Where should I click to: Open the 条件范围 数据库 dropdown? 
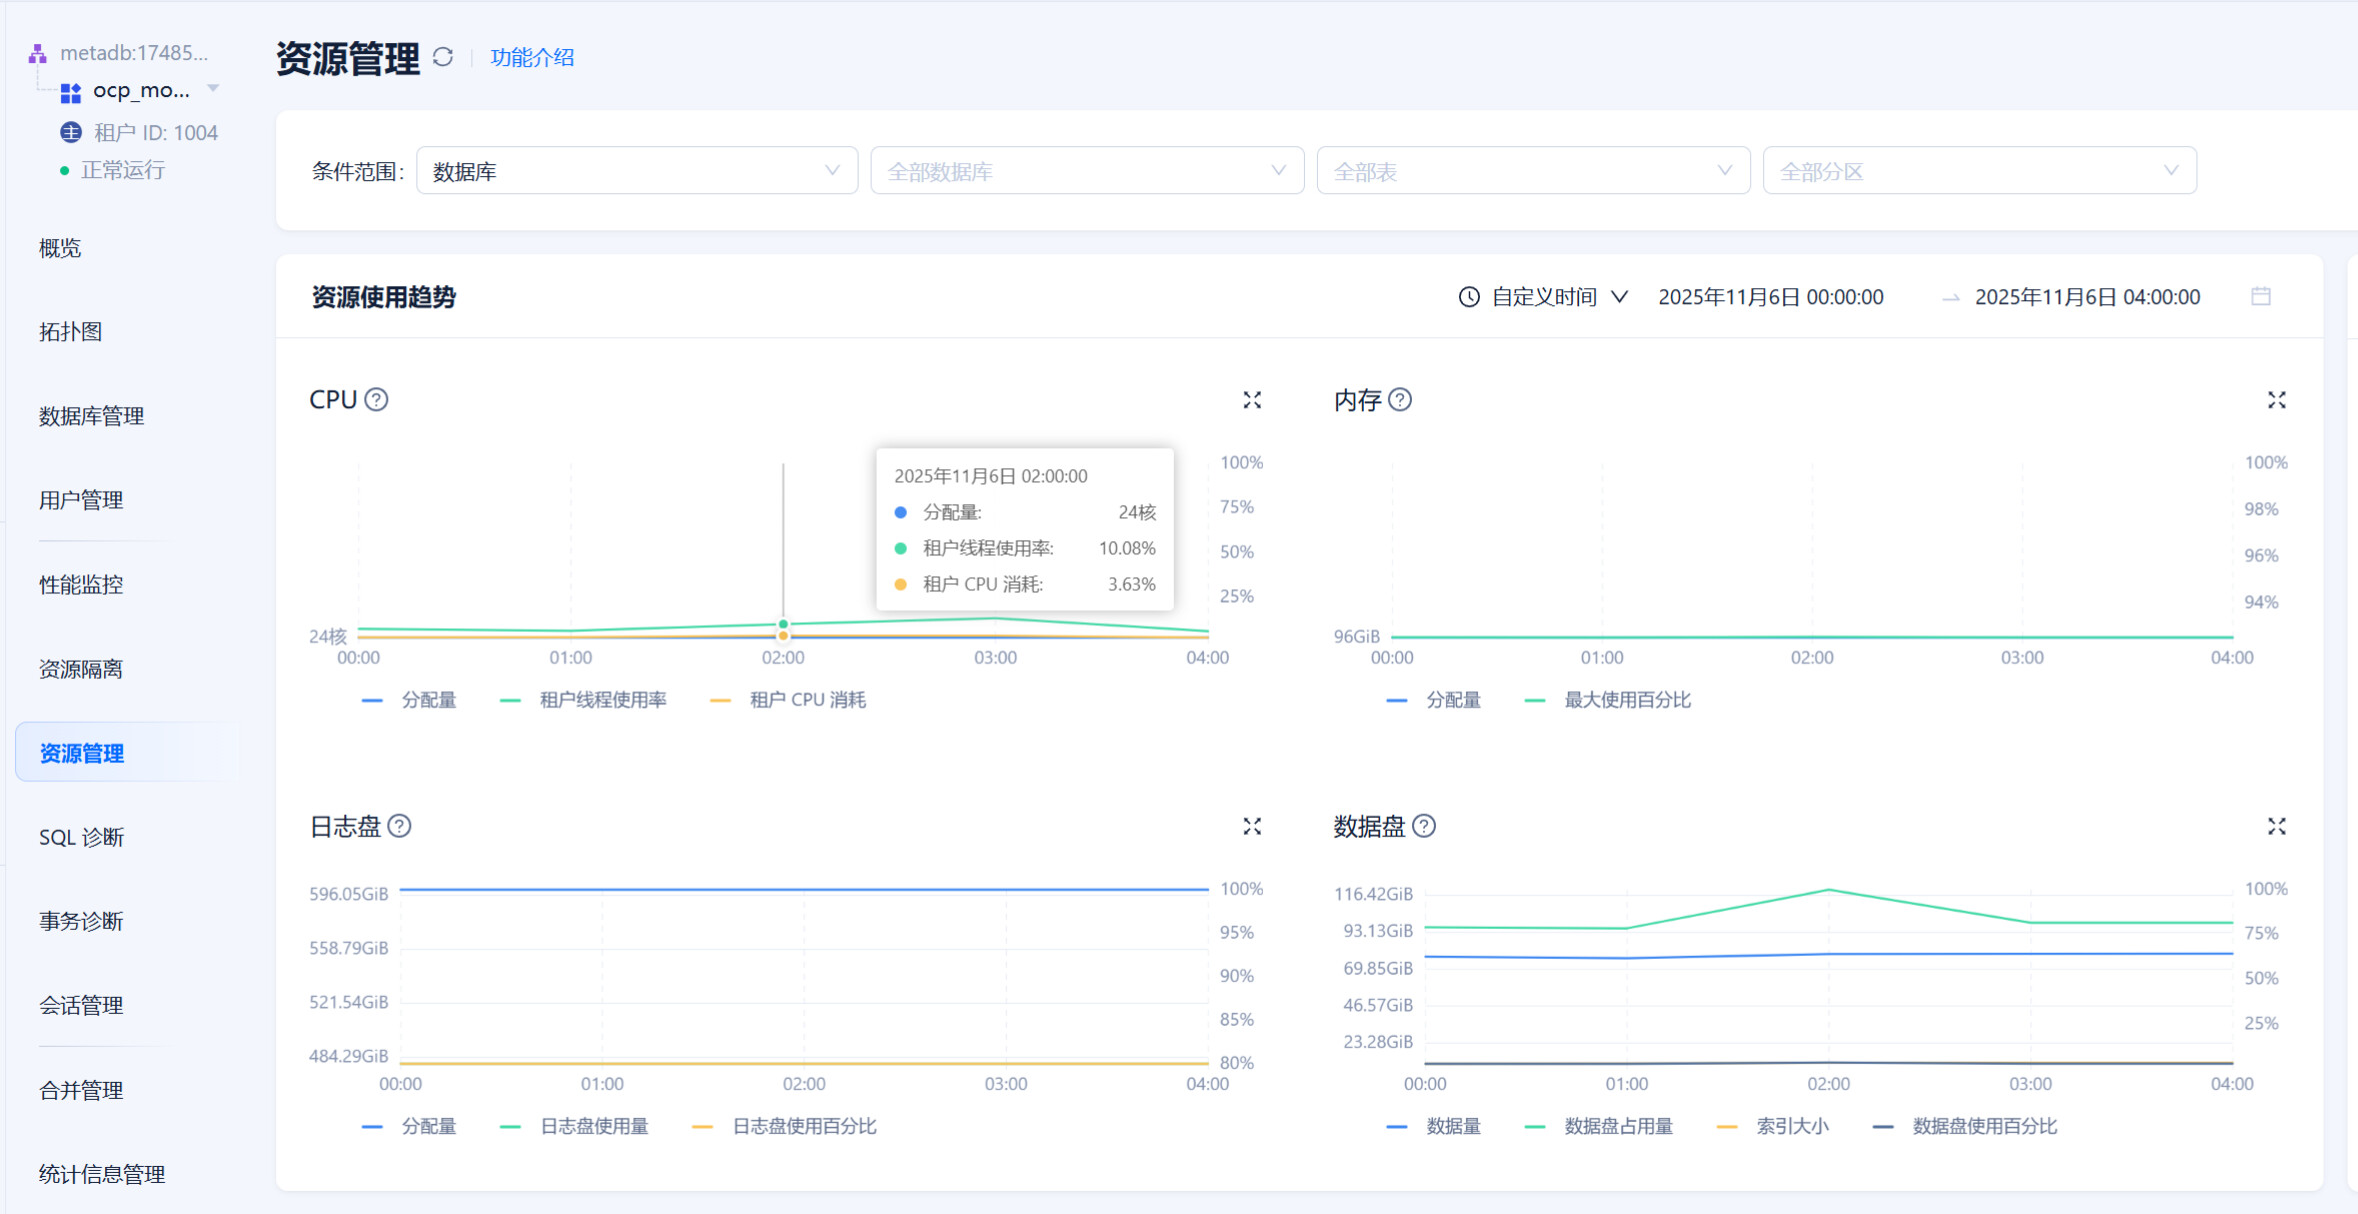(636, 171)
